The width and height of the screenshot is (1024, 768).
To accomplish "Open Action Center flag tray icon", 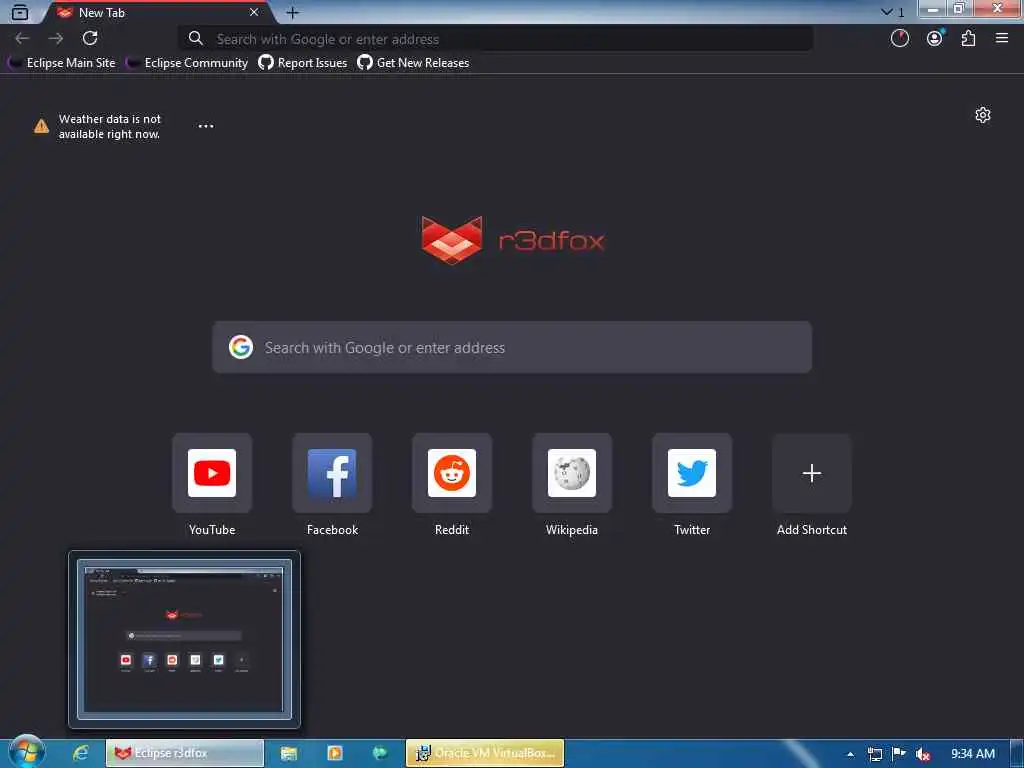I will click(899, 754).
